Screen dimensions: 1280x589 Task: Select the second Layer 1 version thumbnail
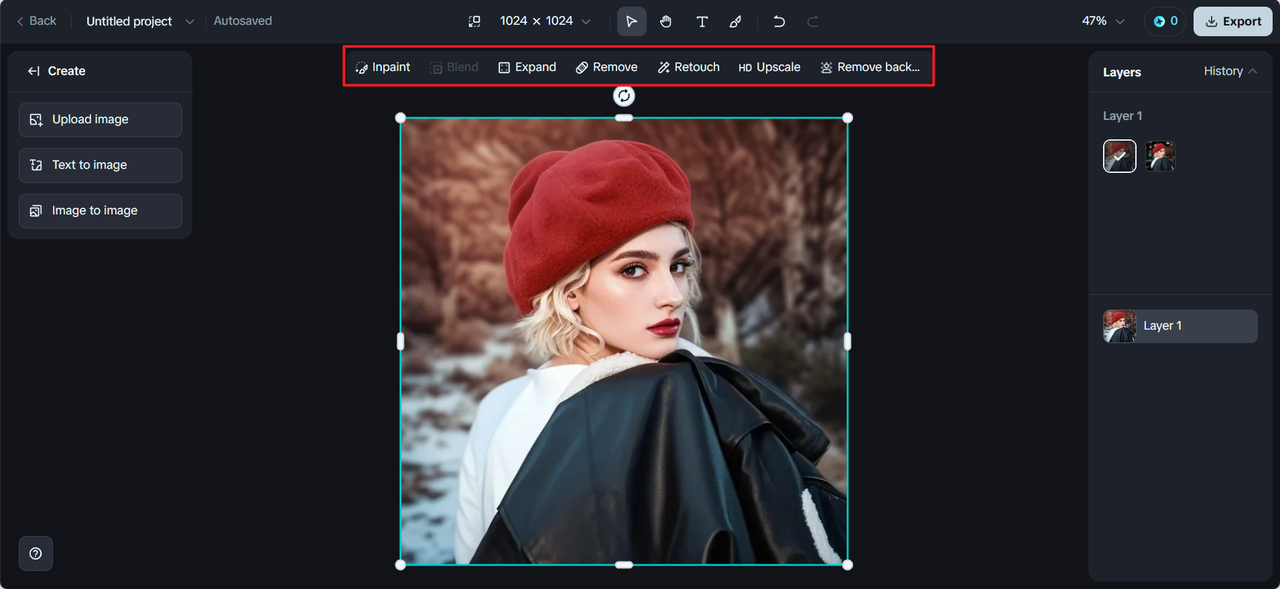tap(1160, 156)
